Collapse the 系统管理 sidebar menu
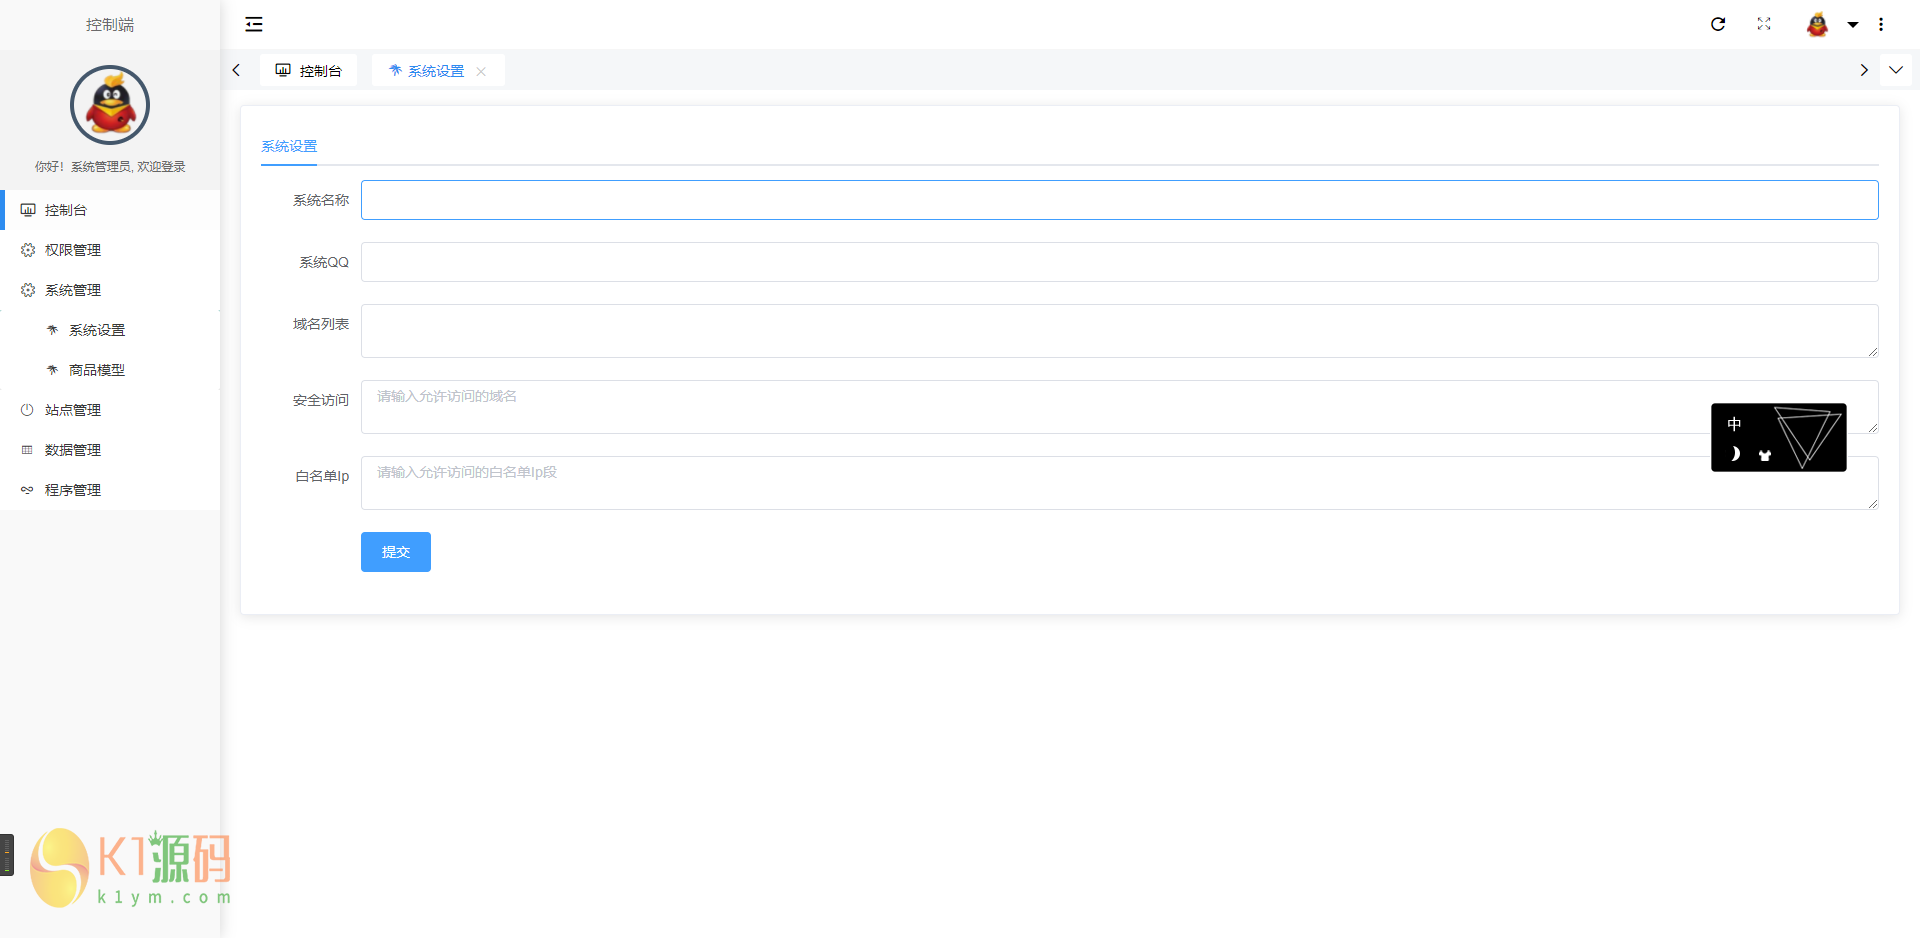 point(110,290)
